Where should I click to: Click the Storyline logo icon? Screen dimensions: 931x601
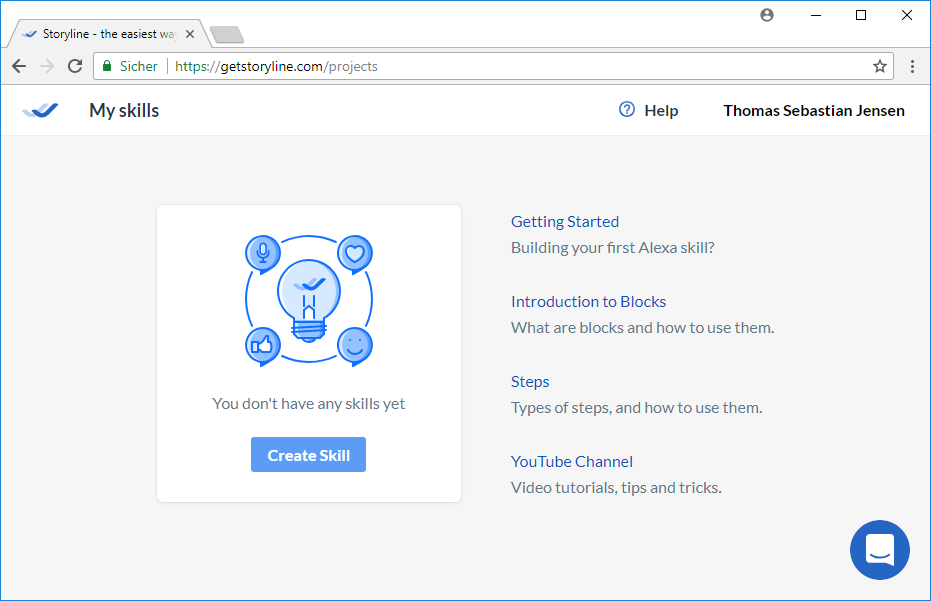pos(40,110)
